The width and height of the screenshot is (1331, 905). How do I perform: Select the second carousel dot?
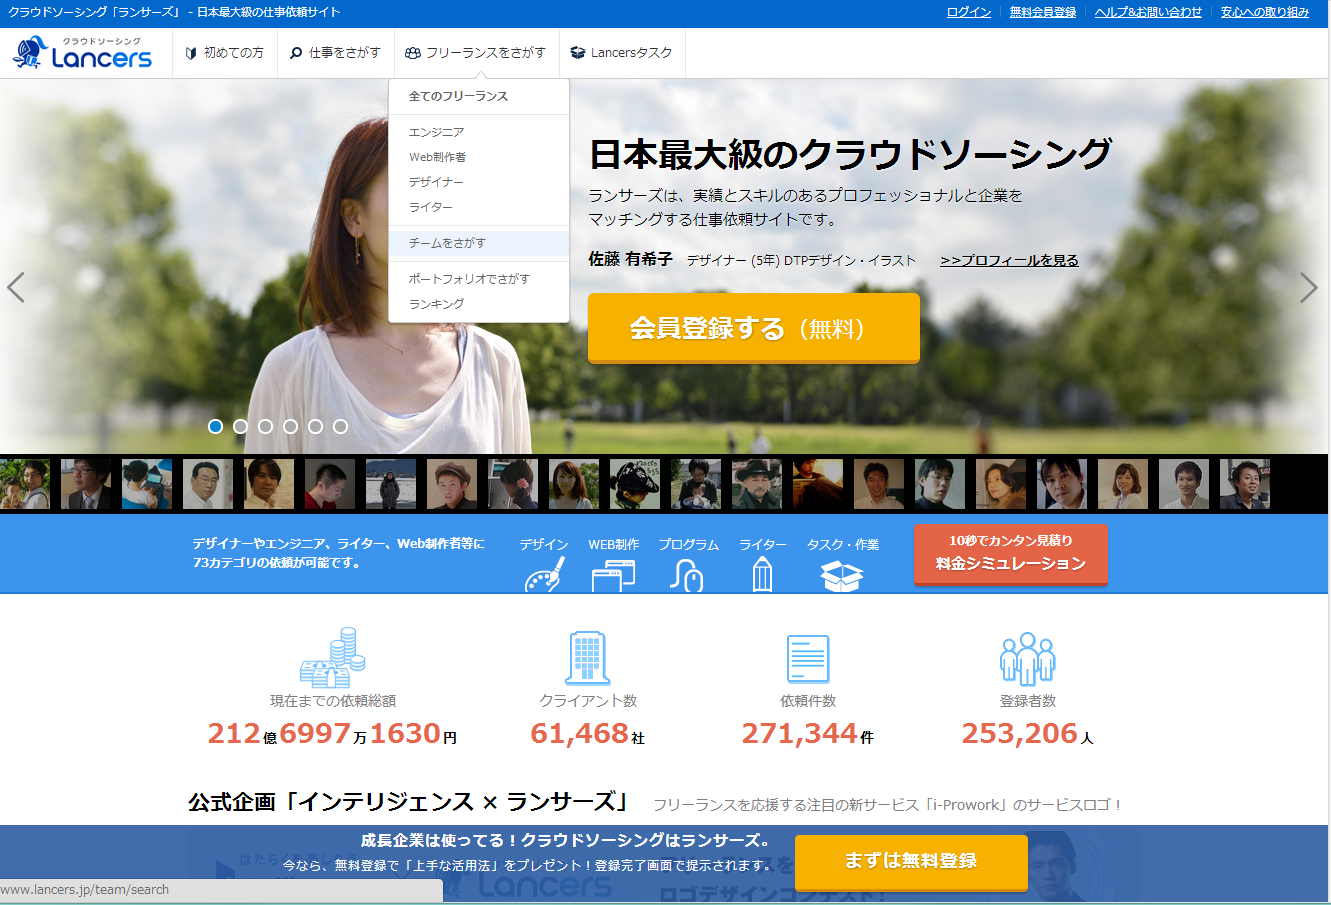240,426
